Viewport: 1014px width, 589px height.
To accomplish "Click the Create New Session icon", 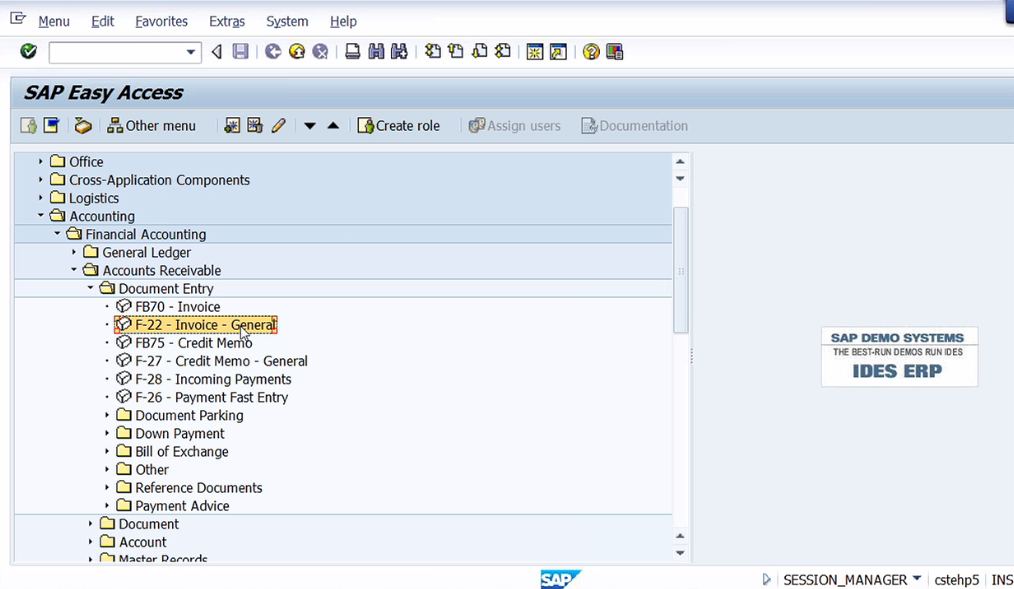I will (x=535, y=52).
